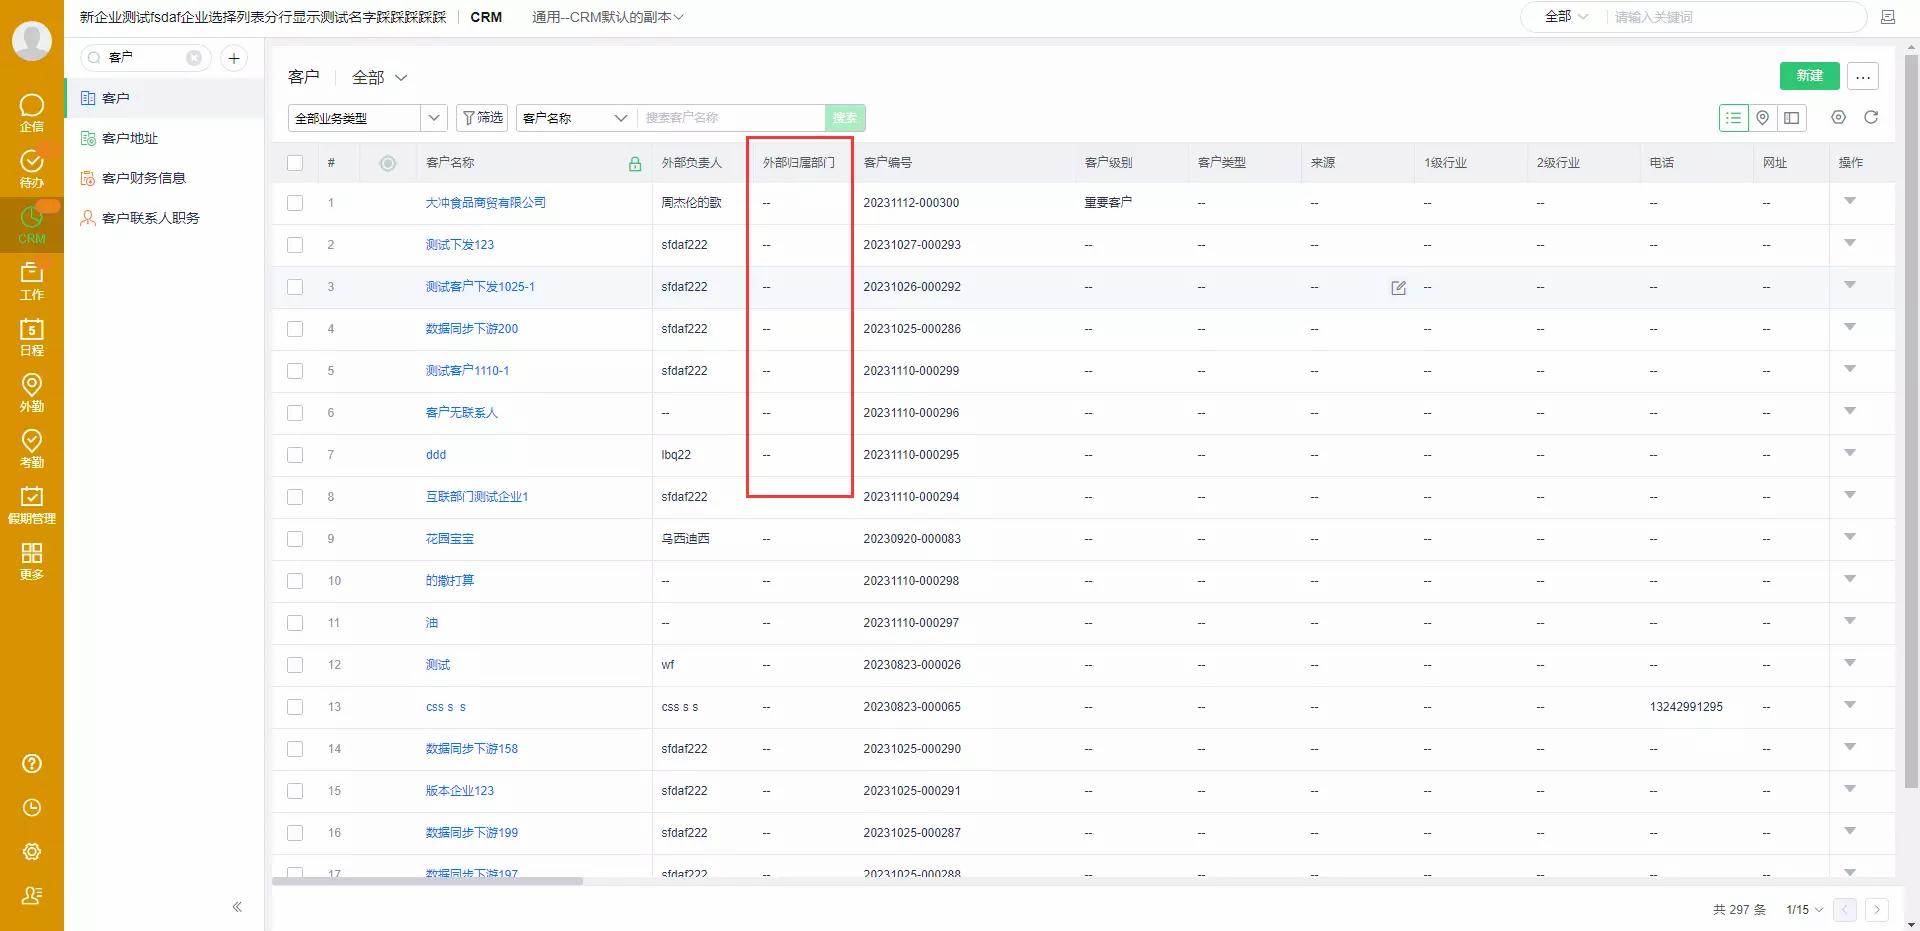Open the CRM module in left bar
This screenshot has width=1920, height=931.
pyautogui.click(x=32, y=224)
